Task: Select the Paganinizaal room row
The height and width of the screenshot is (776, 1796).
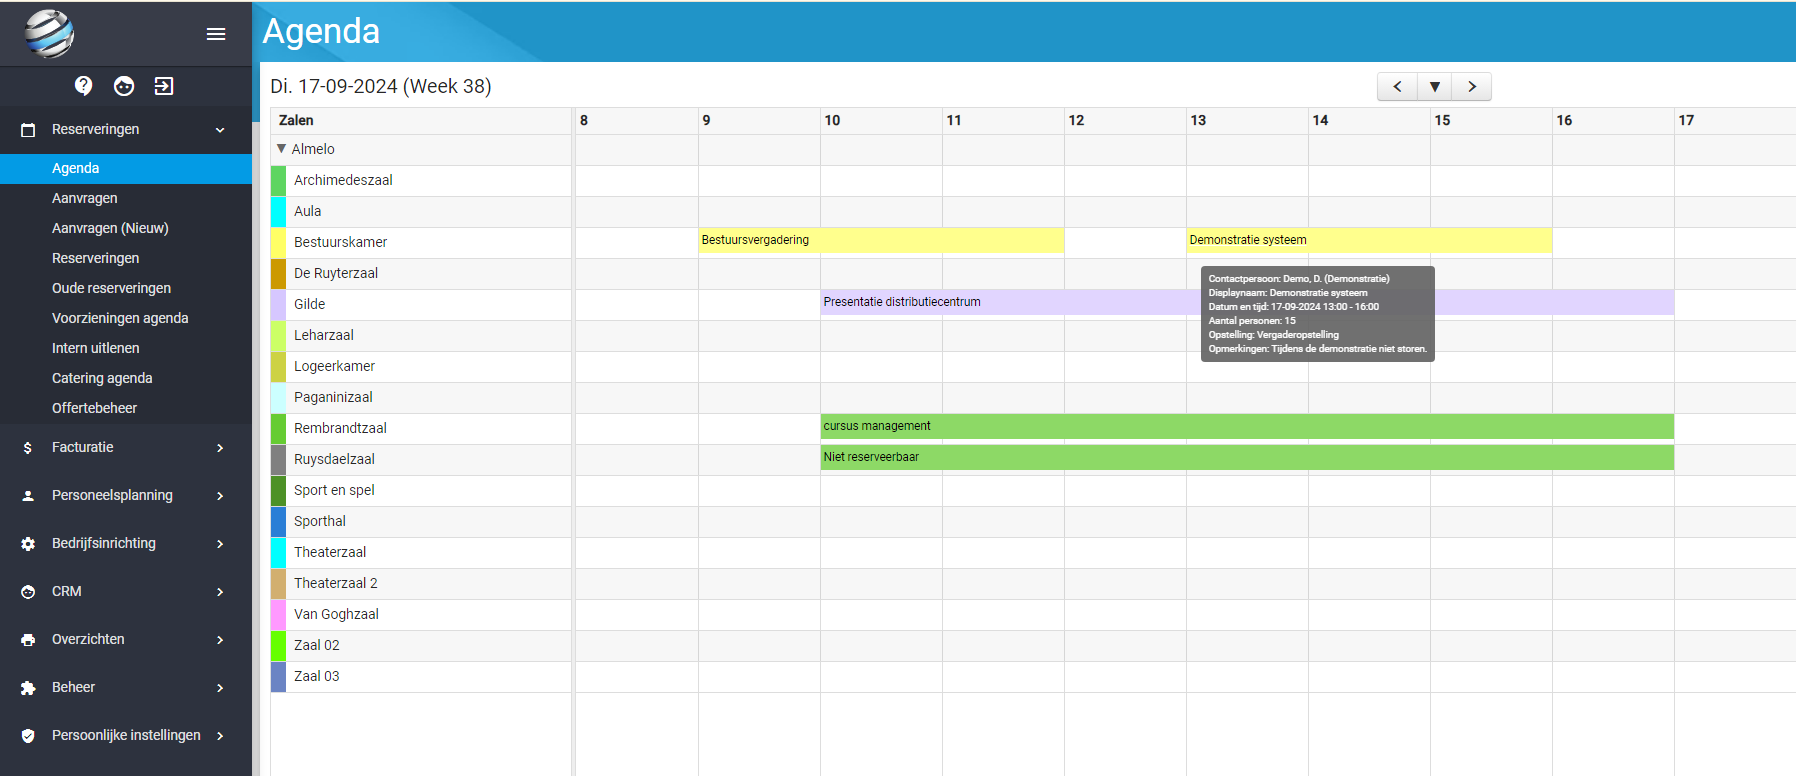Action: [x=421, y=398]
